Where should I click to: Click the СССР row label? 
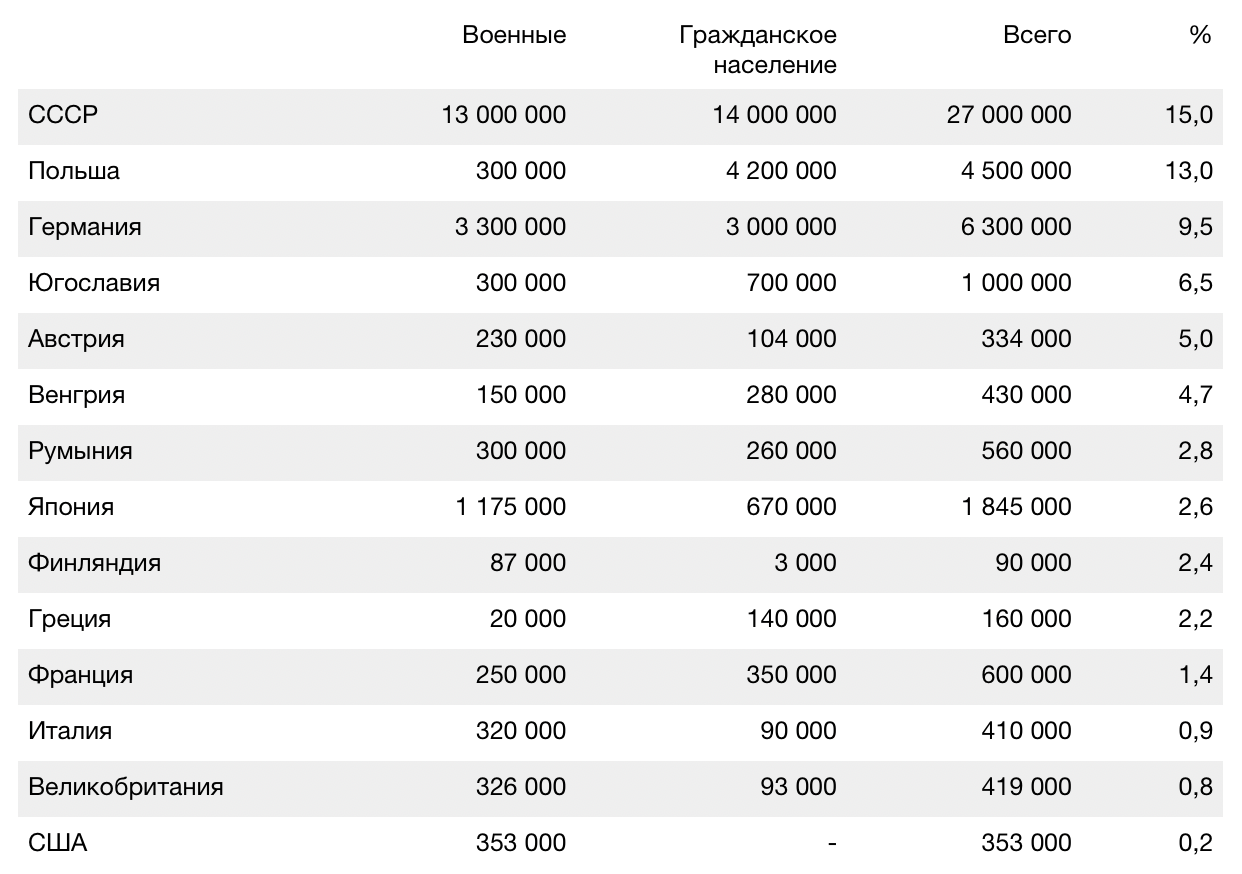point(63,115)
